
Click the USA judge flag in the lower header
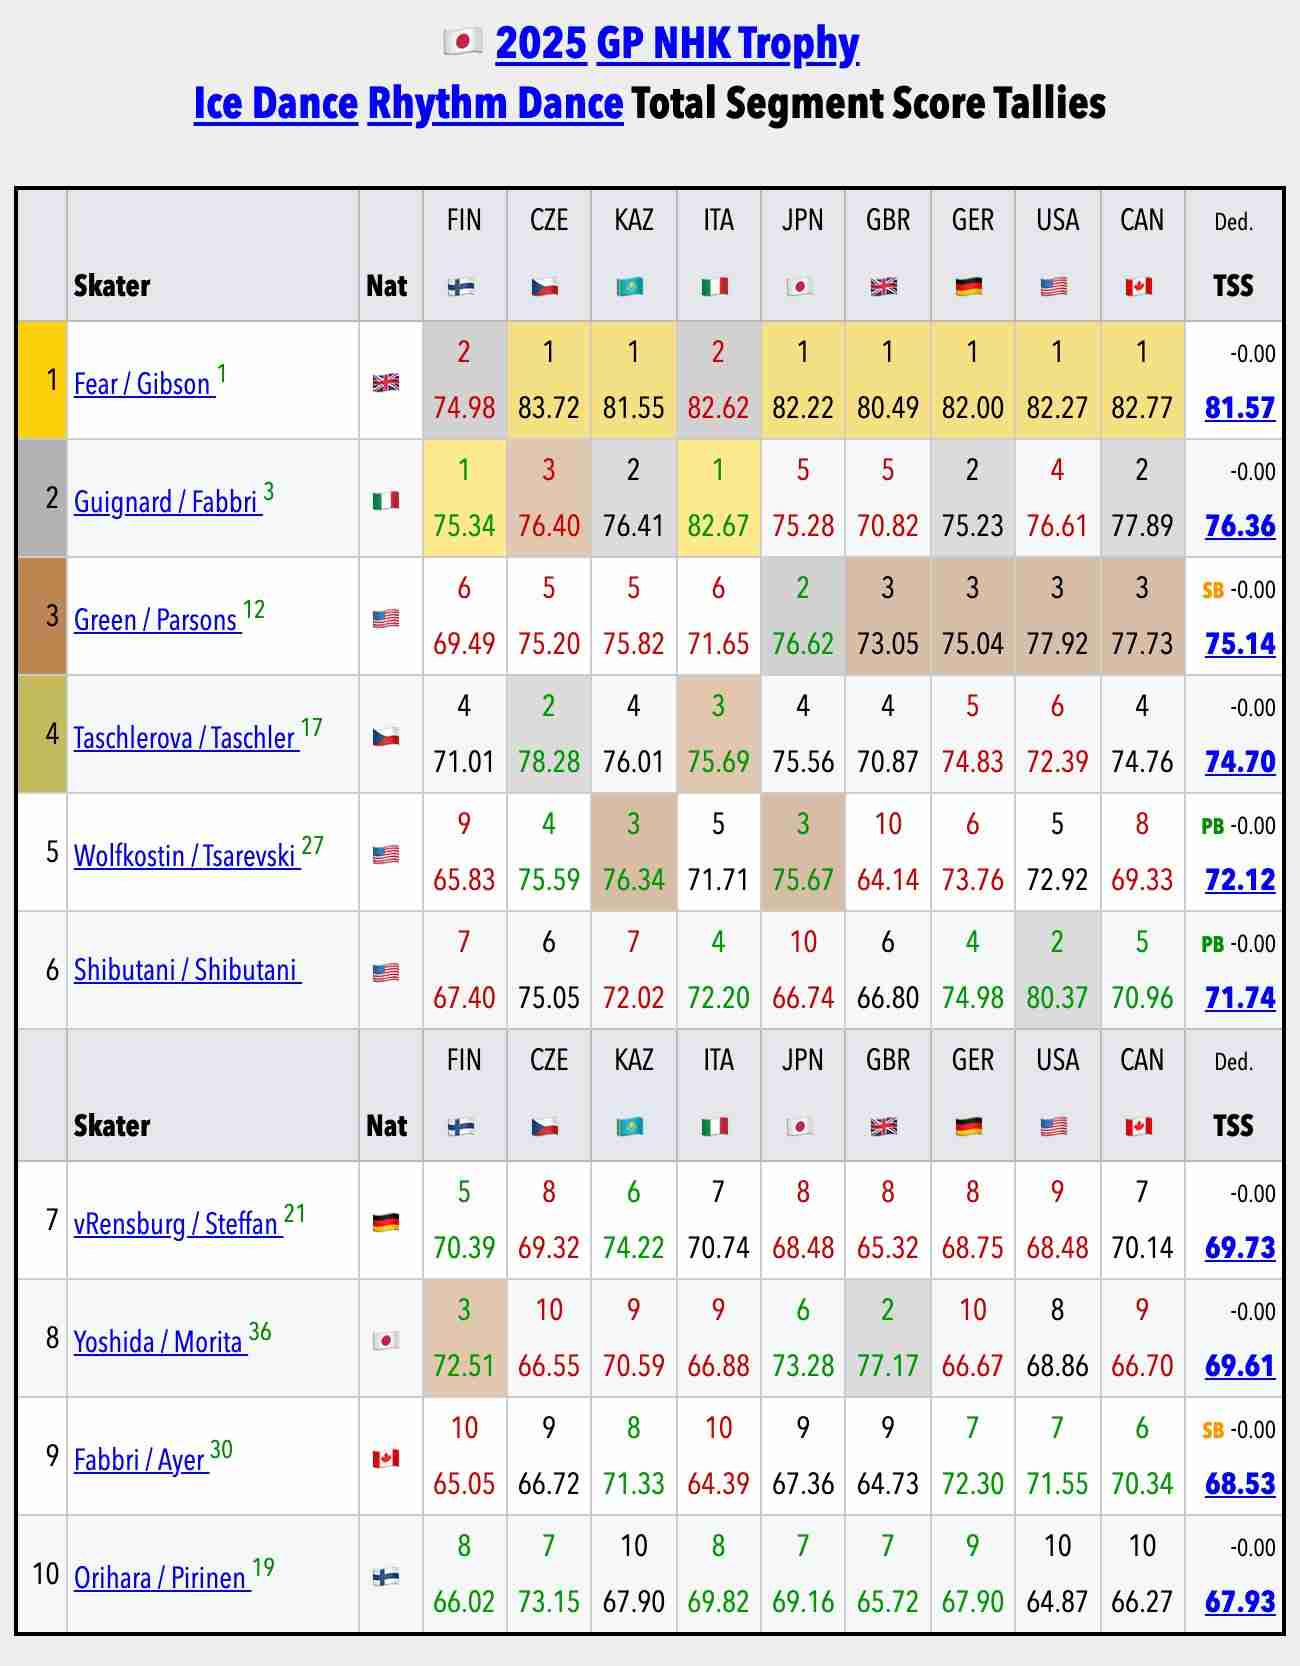(x=1054, y=1127)
